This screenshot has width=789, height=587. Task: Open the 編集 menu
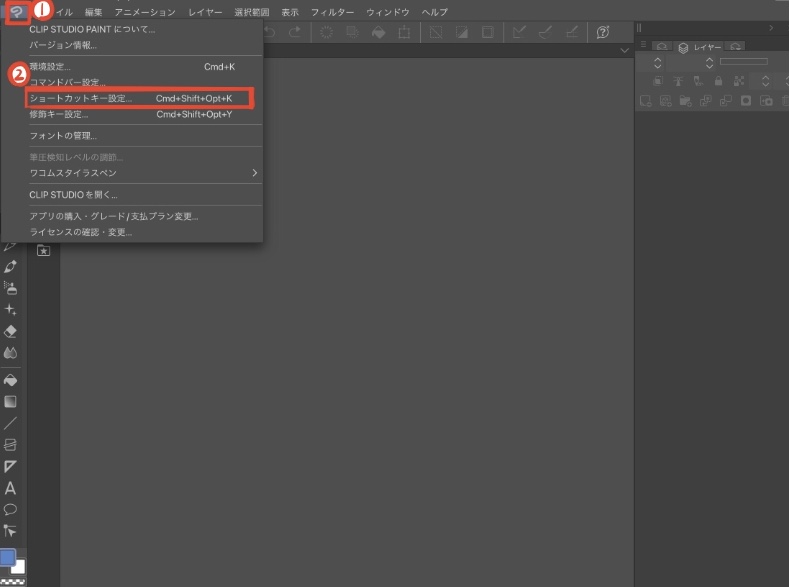94,12
